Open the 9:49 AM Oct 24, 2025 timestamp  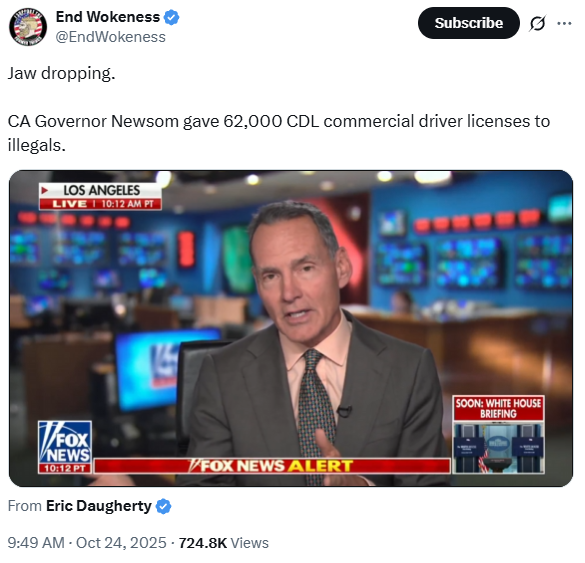87,543
